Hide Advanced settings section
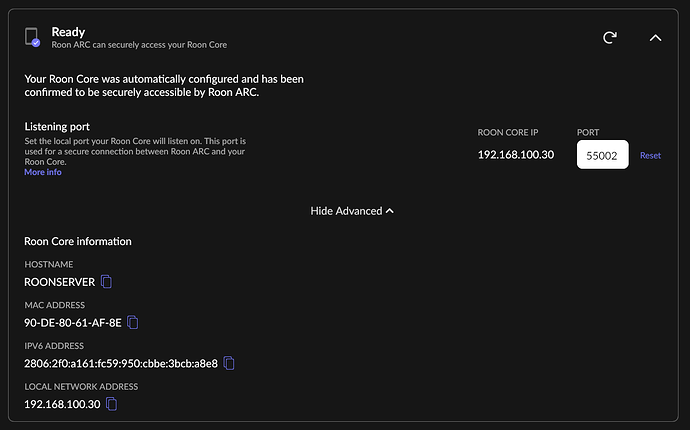The width and height of the screenshot is (690, 430). pyautogui.click(x=352, y=211)
